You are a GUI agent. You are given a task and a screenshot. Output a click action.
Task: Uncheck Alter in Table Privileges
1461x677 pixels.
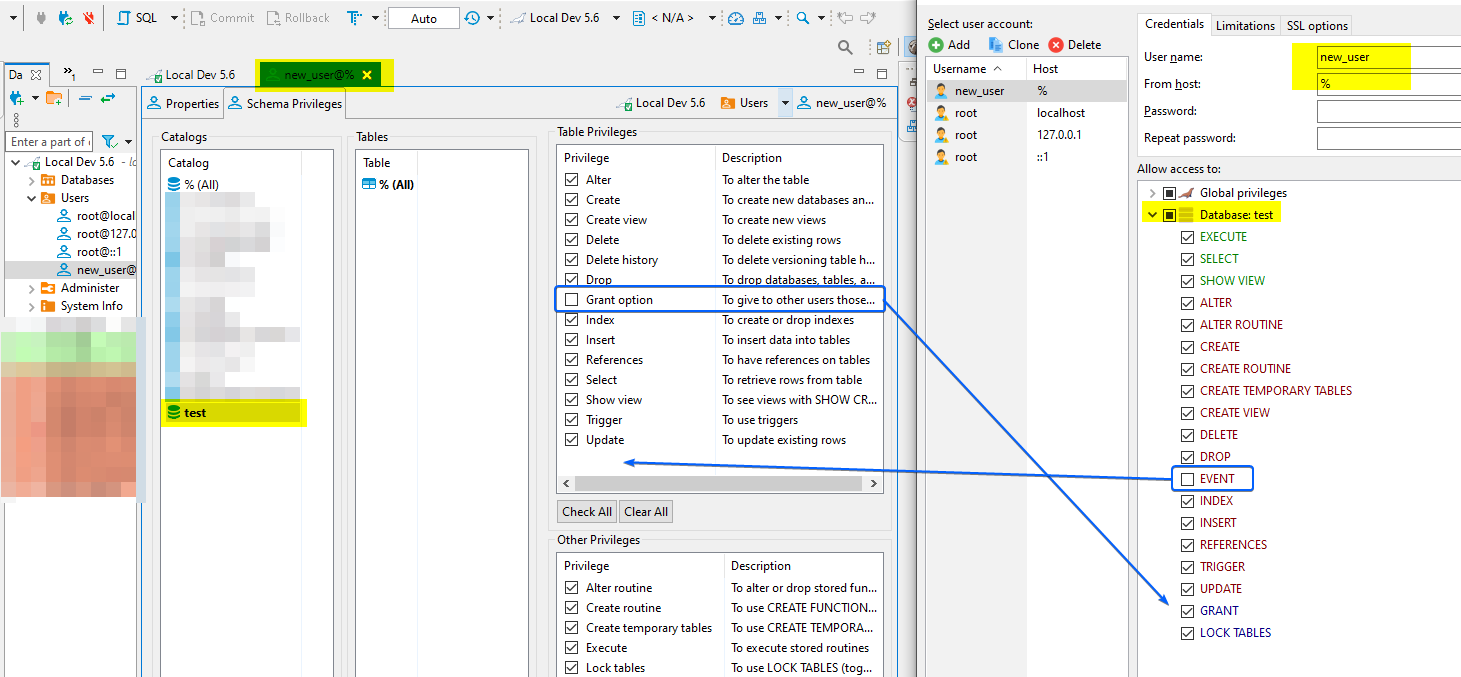(x=572, y=180)
